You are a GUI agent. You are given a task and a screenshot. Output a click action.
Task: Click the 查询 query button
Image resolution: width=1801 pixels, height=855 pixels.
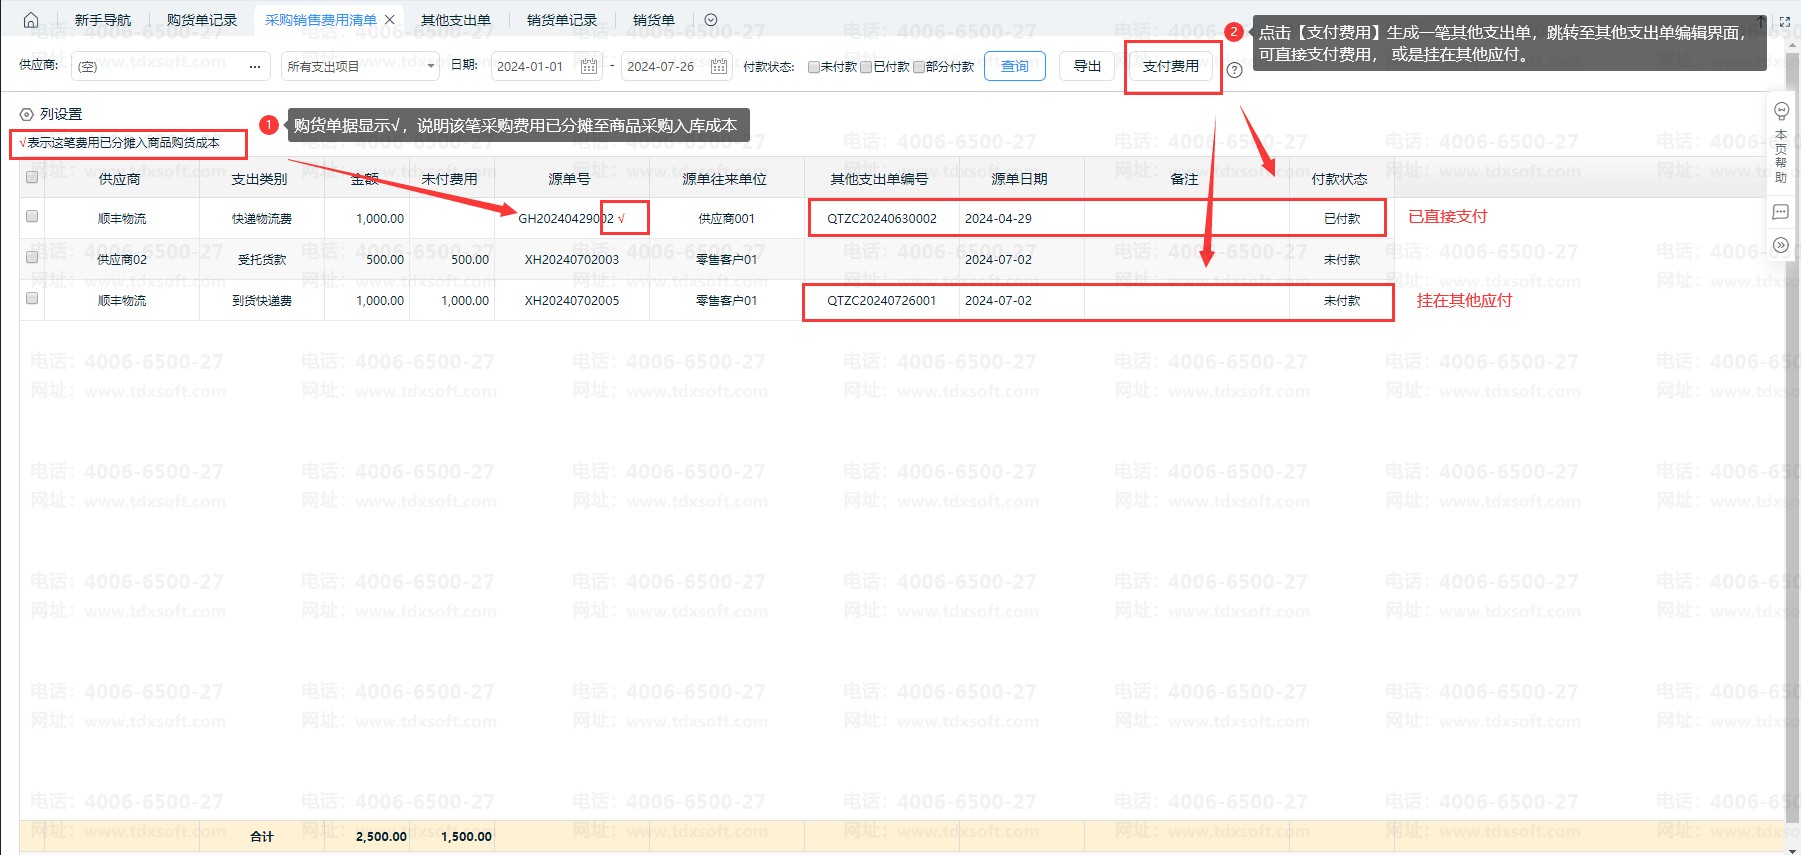1014,66
